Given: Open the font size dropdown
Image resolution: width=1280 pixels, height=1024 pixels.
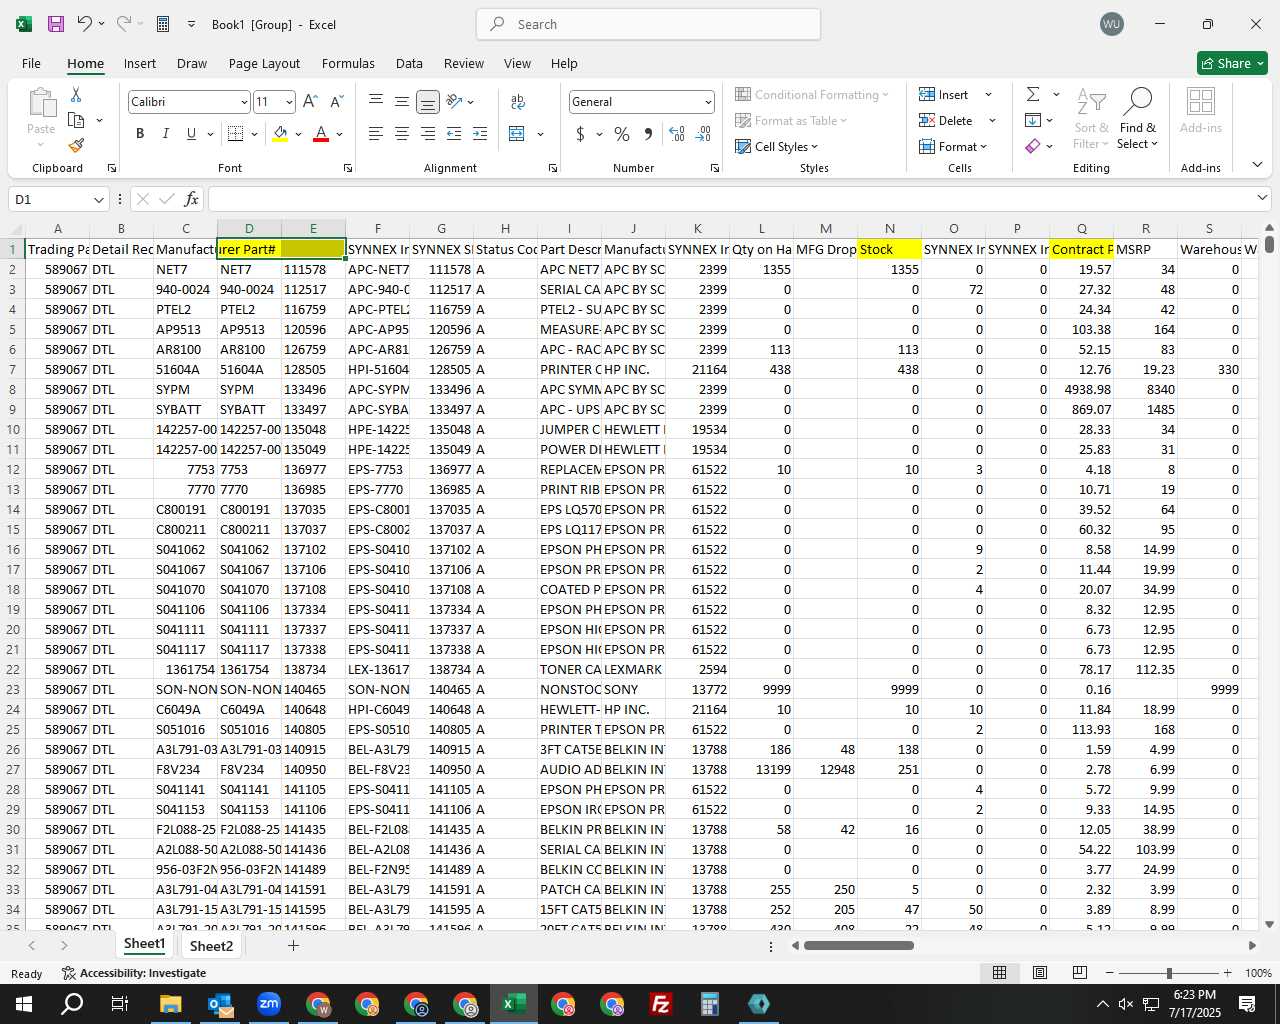Looking at the screenshot, I should tap(289, 102).
